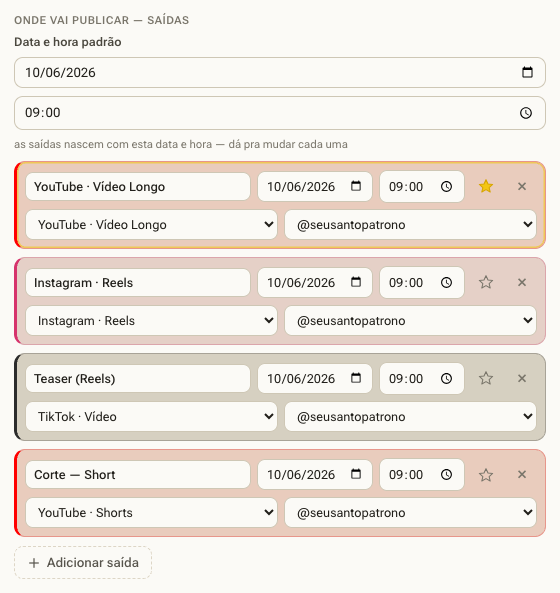
Task: Star the Corte — Short output
Action: pyautogui.click(x=486, y=475)
